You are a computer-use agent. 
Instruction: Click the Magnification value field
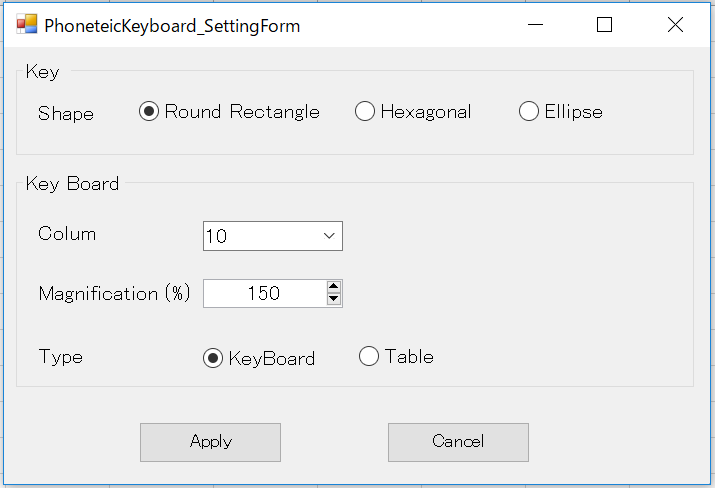pyautogui.click(x=265, y=293)
